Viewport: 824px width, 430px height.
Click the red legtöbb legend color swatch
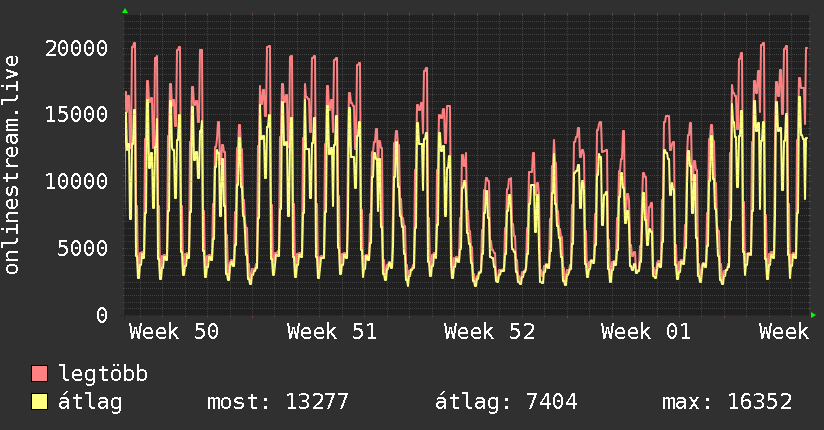40,374
